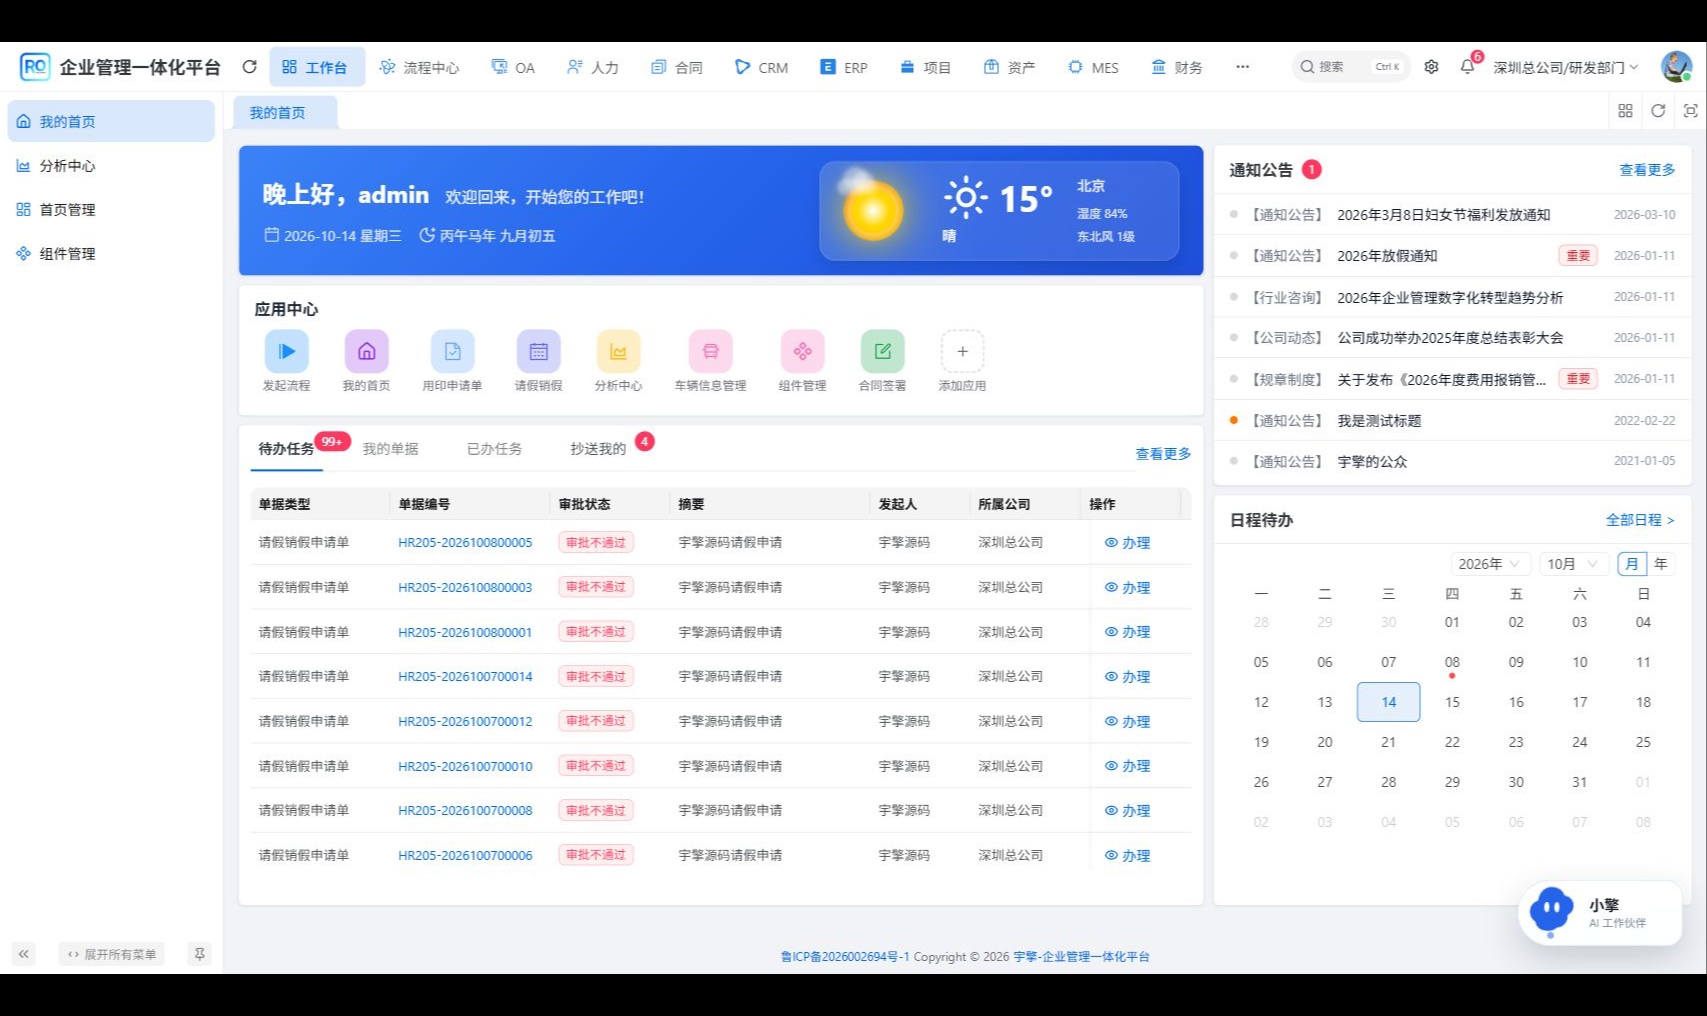This screenshot has width=1707, height=1016.
Task: Open the 车辆信息管理 app icon
Action: pos(711,352)
